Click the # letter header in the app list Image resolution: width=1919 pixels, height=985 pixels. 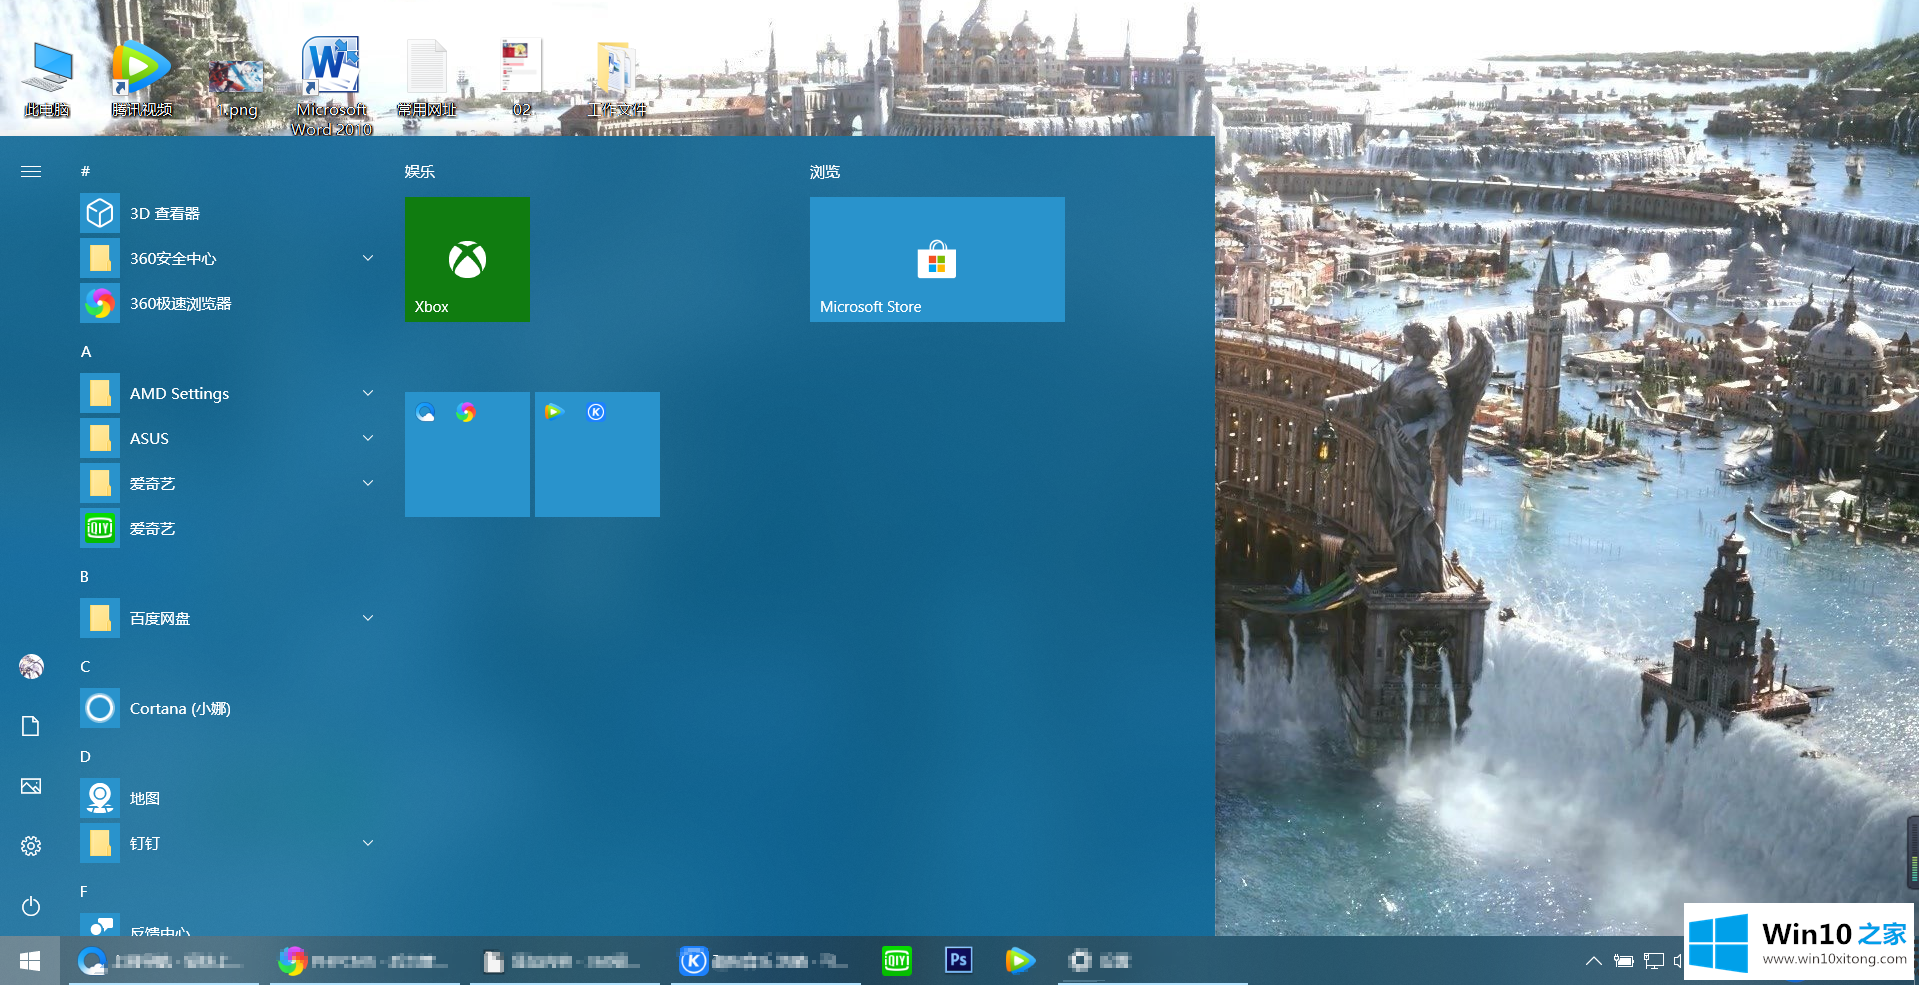(x=86, y=172)
